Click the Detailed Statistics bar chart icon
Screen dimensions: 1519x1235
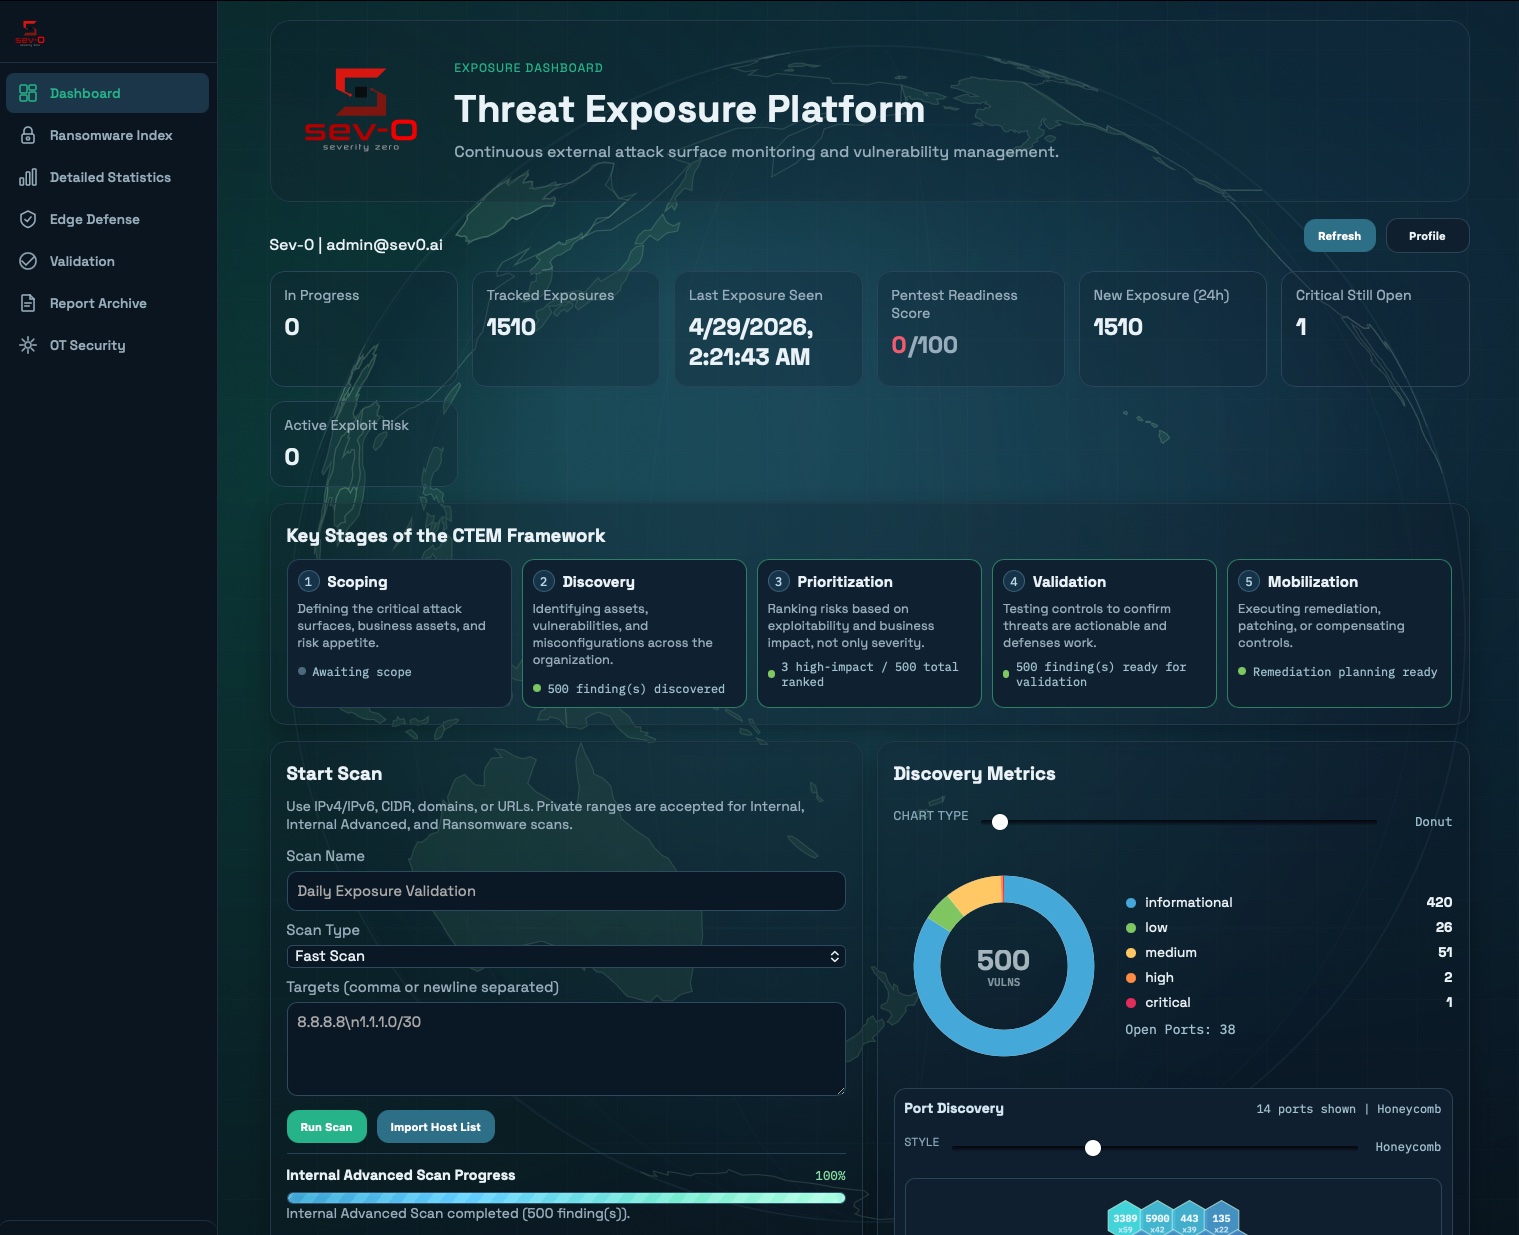pyautogui.click(x=27, y=177)
